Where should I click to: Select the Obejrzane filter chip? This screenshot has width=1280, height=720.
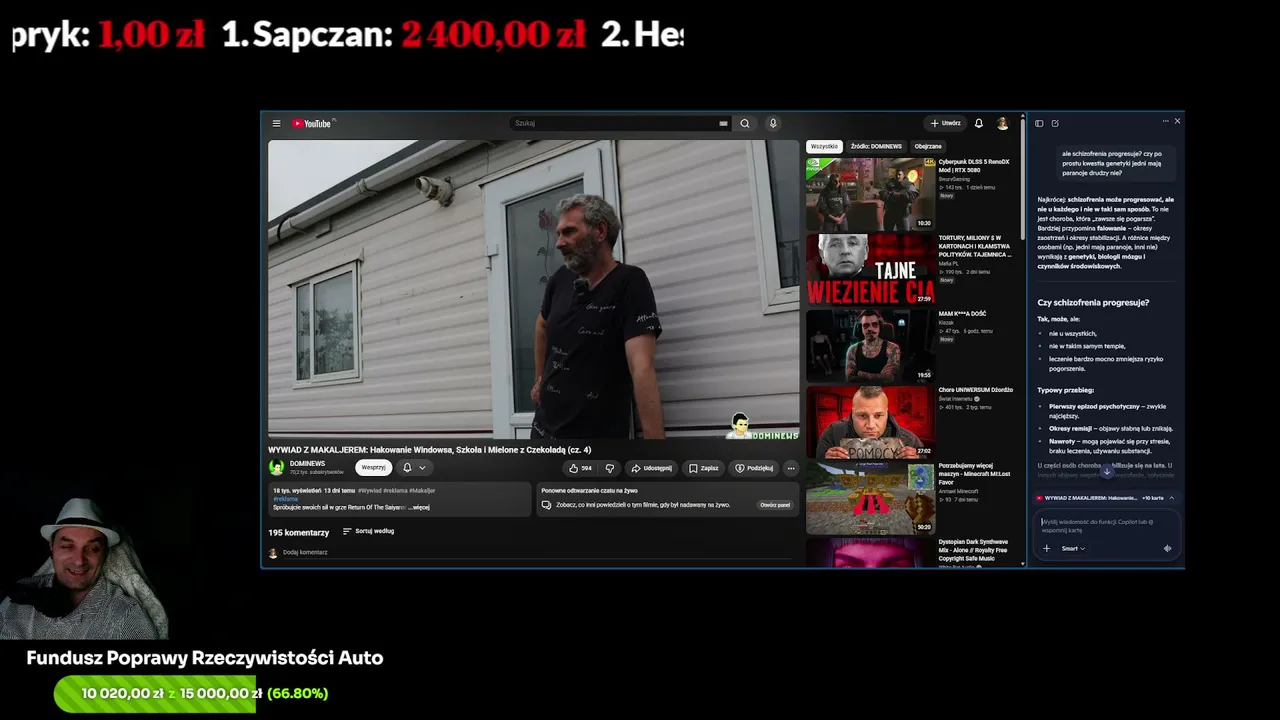coord(928,146)
